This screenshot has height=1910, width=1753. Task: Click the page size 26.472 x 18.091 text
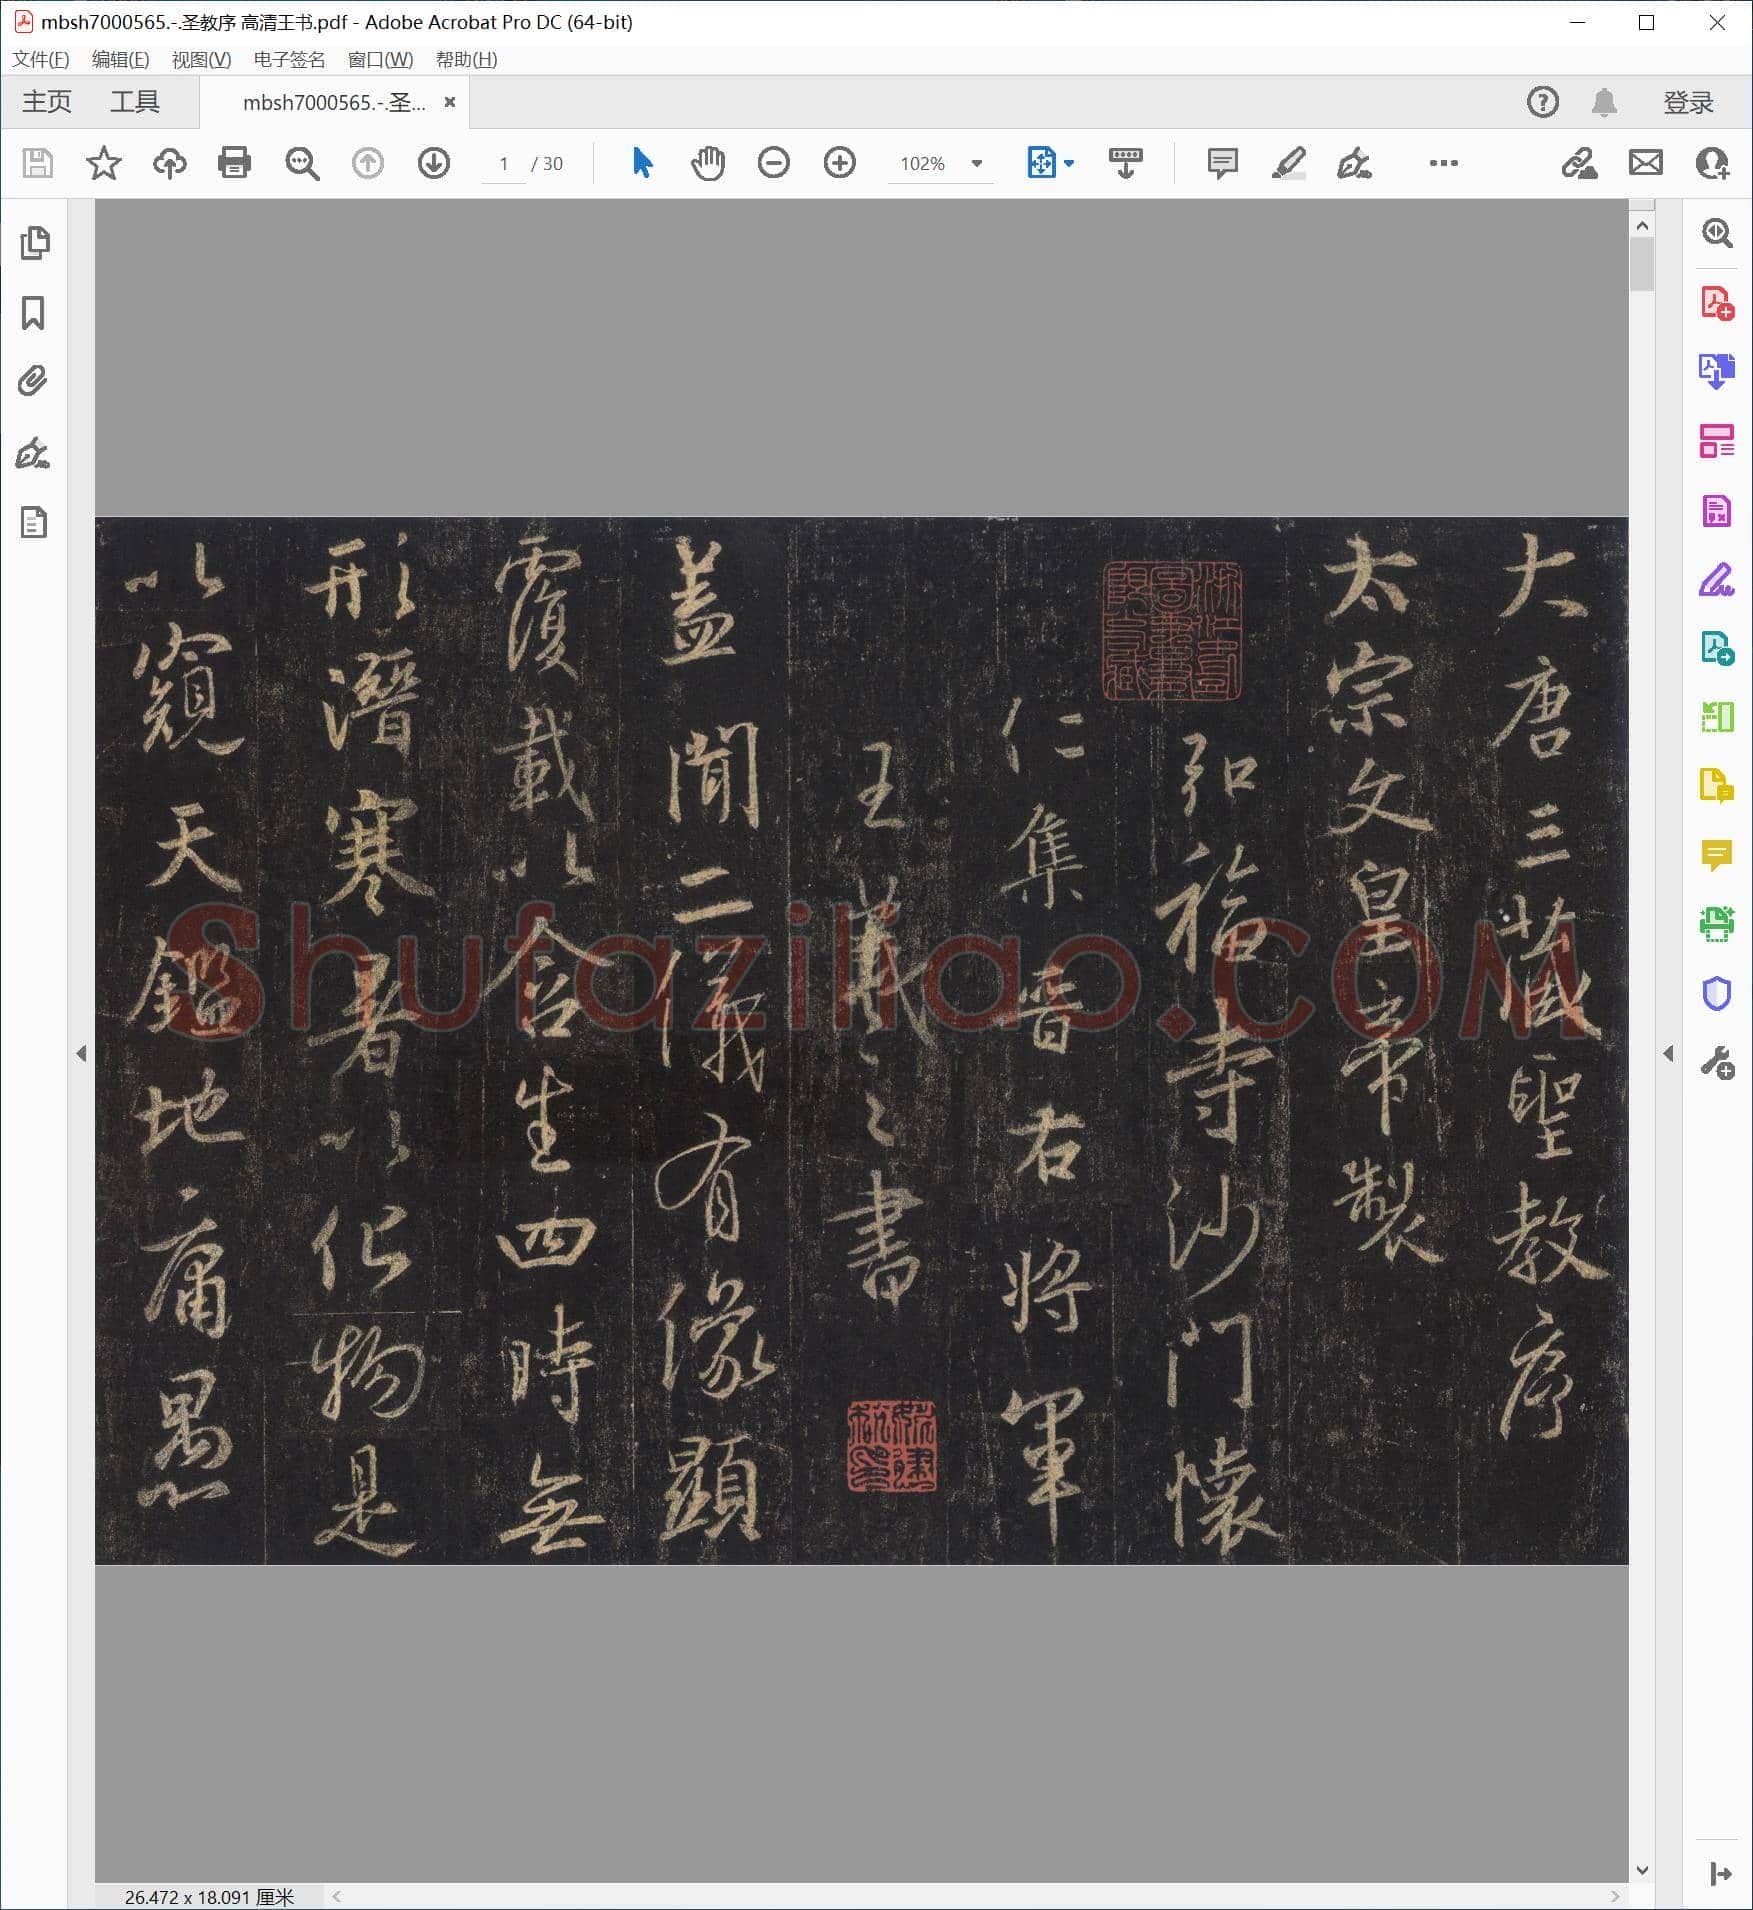[209, 1897]
